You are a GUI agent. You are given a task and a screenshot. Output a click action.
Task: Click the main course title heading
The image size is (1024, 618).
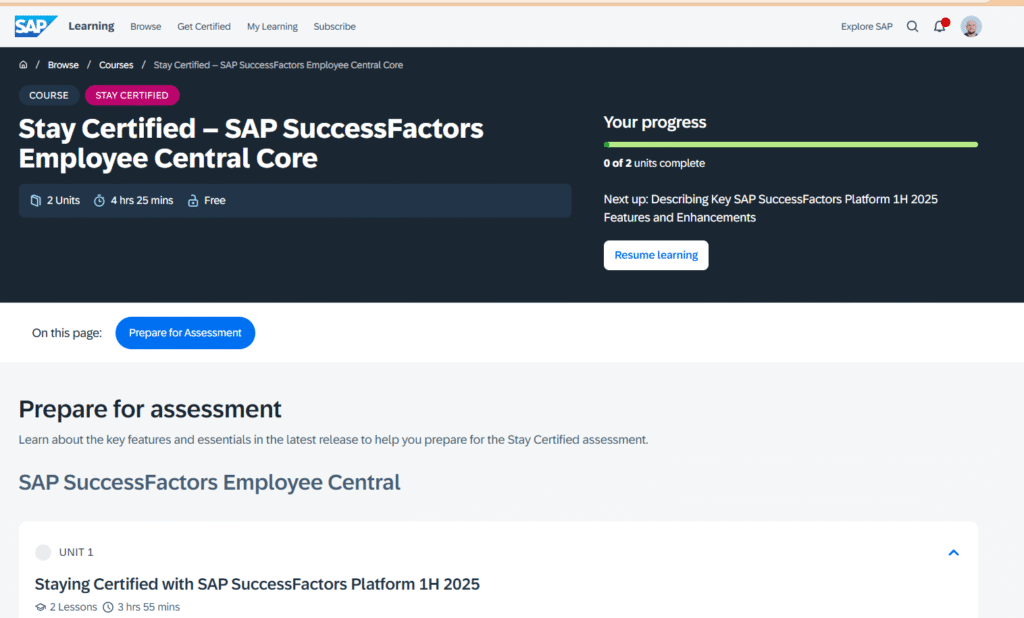251,143
